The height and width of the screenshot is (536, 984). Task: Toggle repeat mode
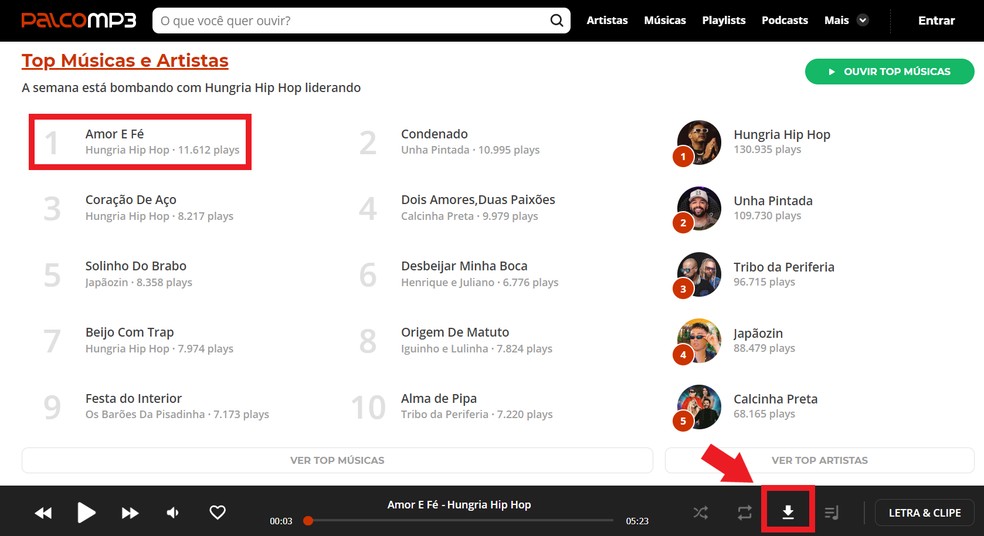744,513
